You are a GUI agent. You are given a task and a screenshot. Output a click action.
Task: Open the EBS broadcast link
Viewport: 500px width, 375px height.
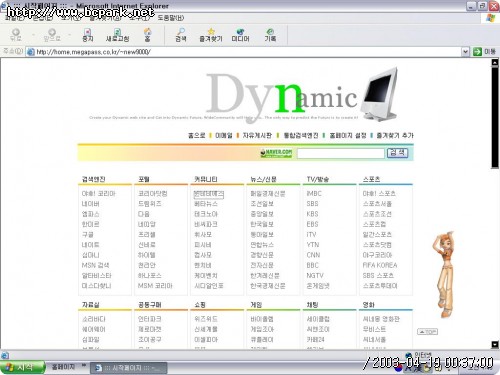[x=312, y=224]
